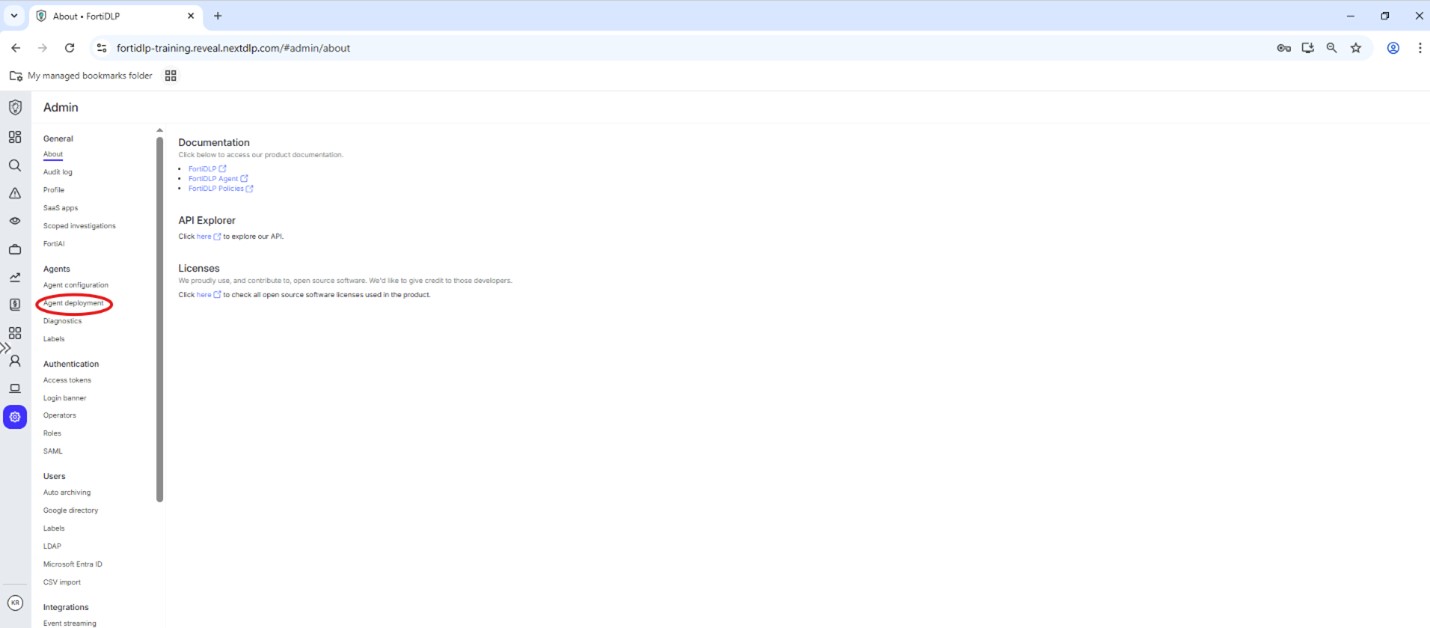The width and height of the screenshot is (1430, 628).
Task: Open the dollar document icon in sidebar
Action: tap(15, 305)
